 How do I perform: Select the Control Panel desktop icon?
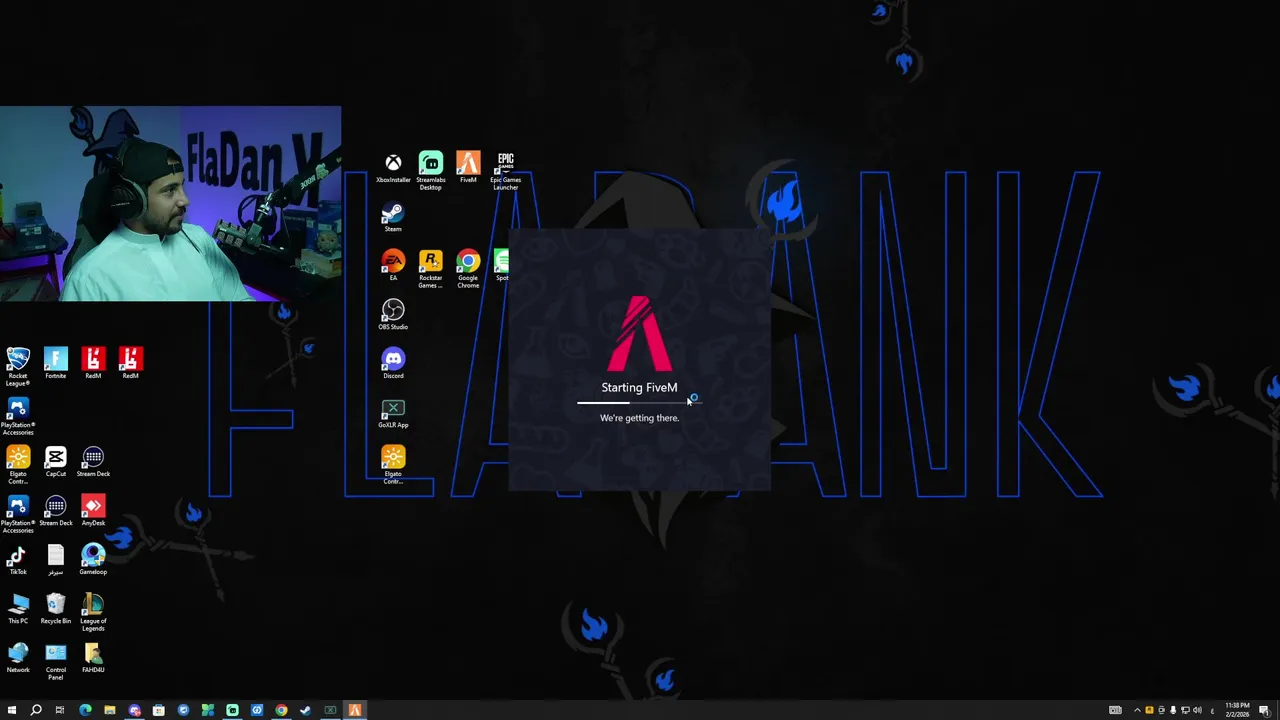pyautogui.click(x=55, y=660)
